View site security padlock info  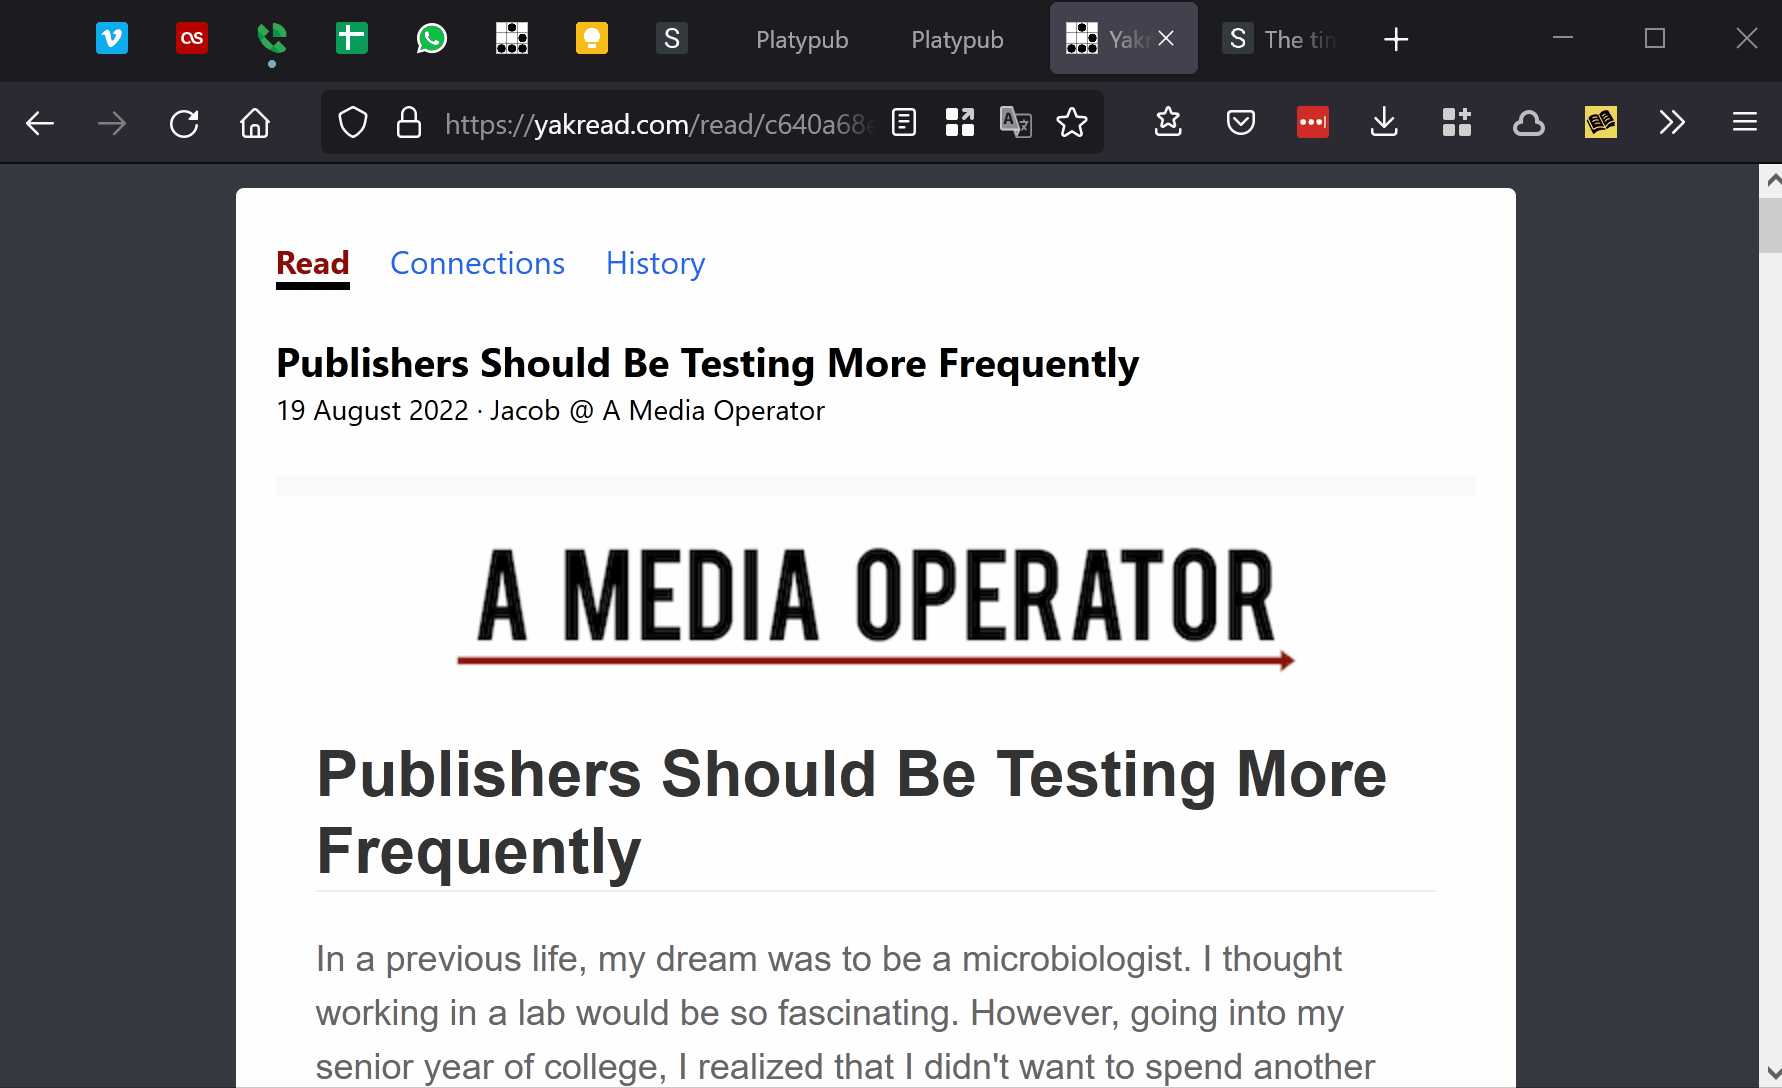pyautogui.click(x=408, y=123)
